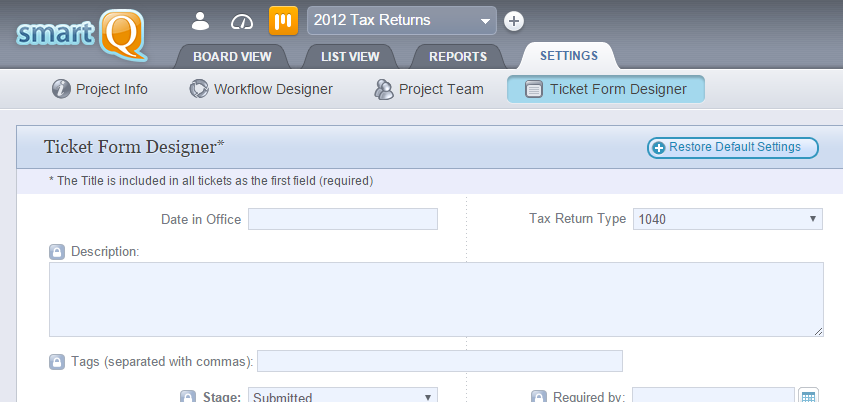Expand the Tax Return Type dropdown
Viewport: 843px width, 402px height.
pyautogui.click(x=727, y=219)
